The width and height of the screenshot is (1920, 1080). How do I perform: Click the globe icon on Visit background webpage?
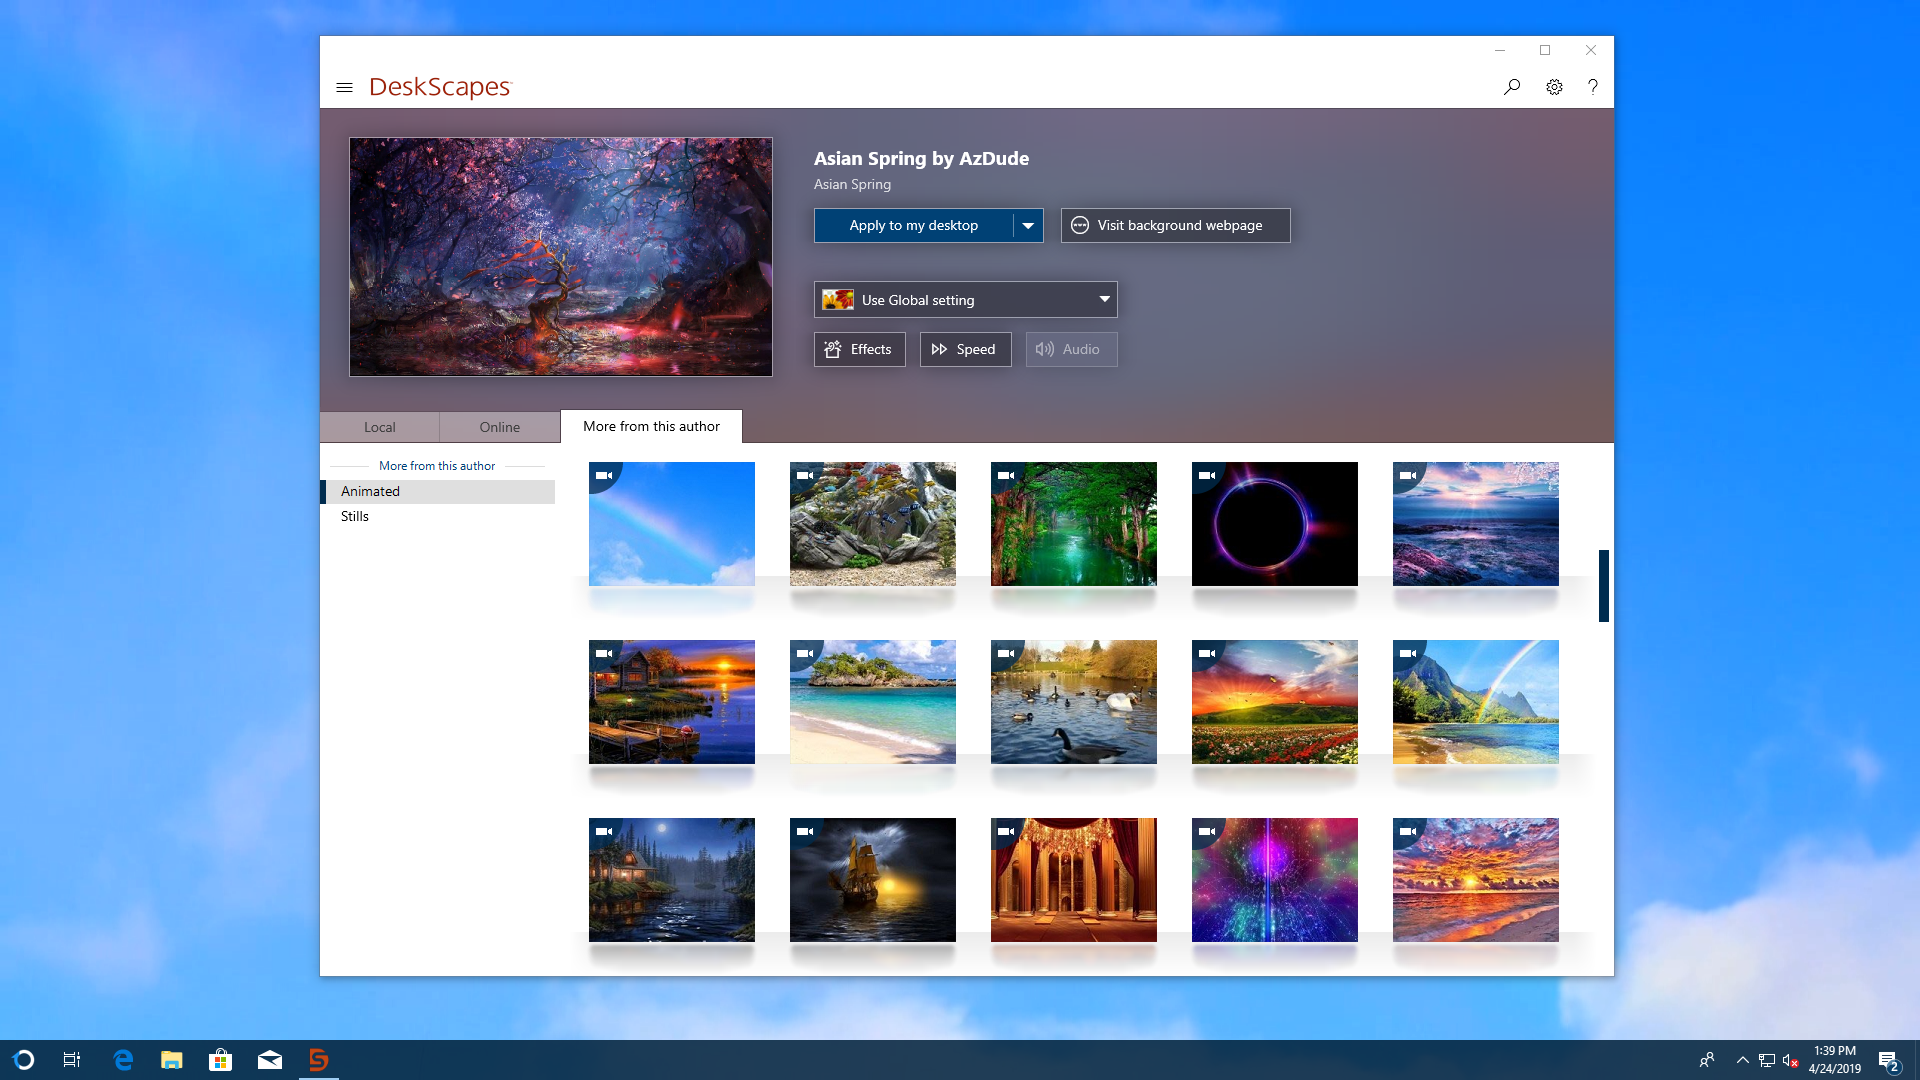1080,225
